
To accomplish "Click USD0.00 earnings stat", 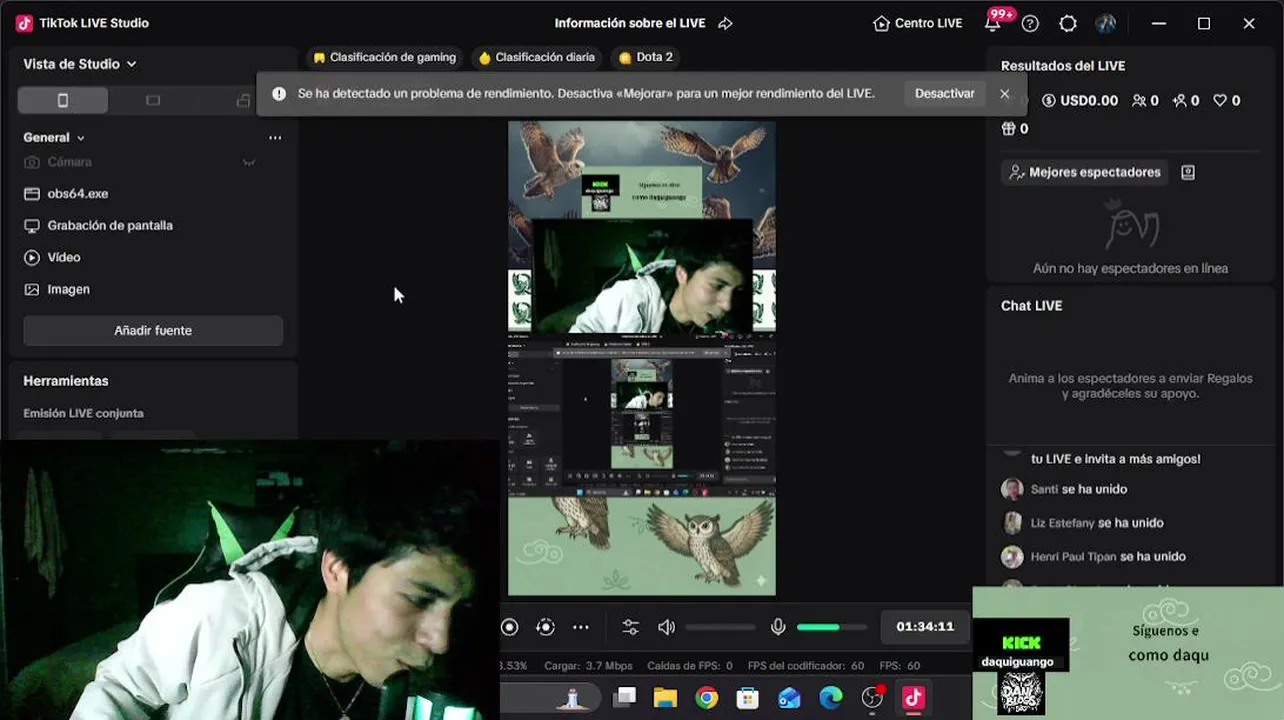I will pyautogui.click(x=1080, y=101).
